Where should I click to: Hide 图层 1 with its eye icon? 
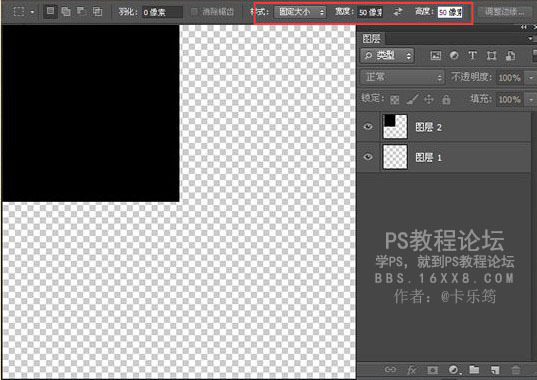[368, 157]
